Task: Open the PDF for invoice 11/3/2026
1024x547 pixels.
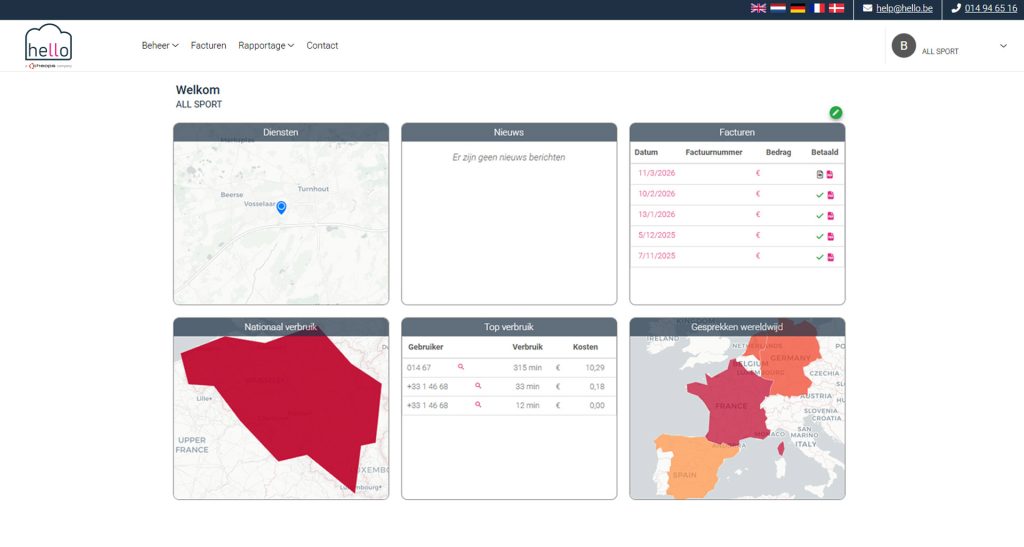Action: (830, 175)
